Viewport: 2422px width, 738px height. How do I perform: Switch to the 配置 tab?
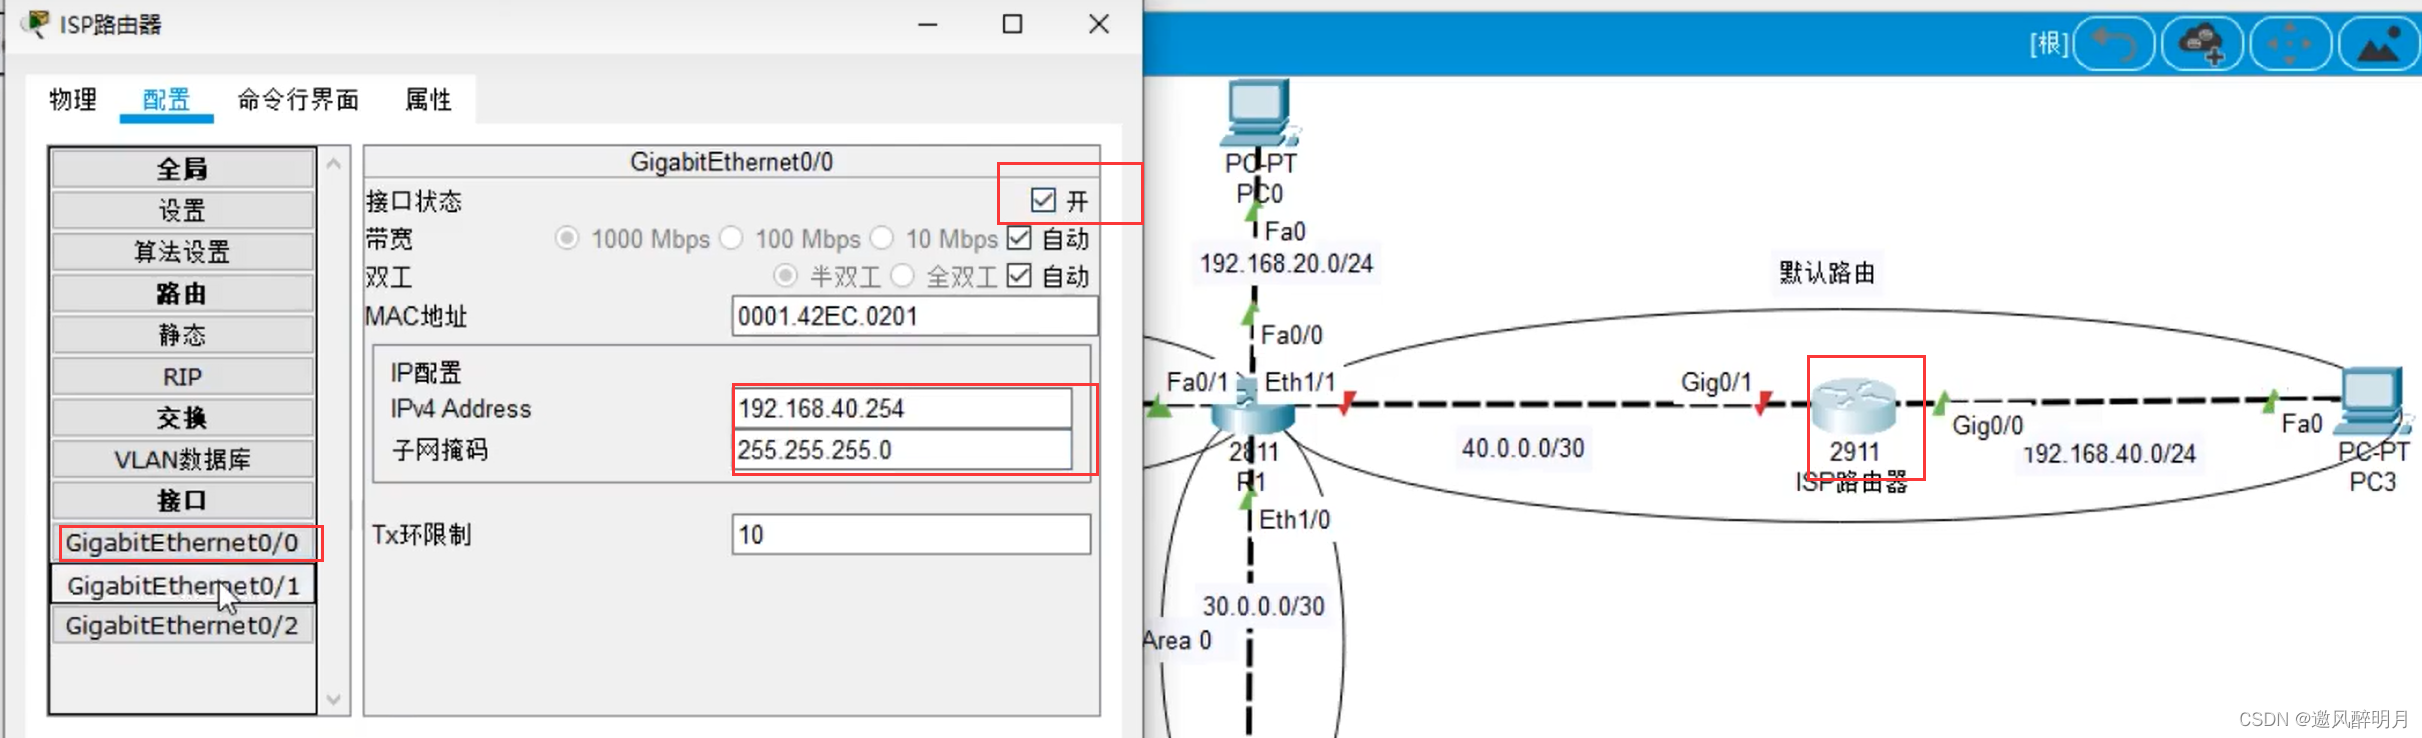tap(166, 99)
